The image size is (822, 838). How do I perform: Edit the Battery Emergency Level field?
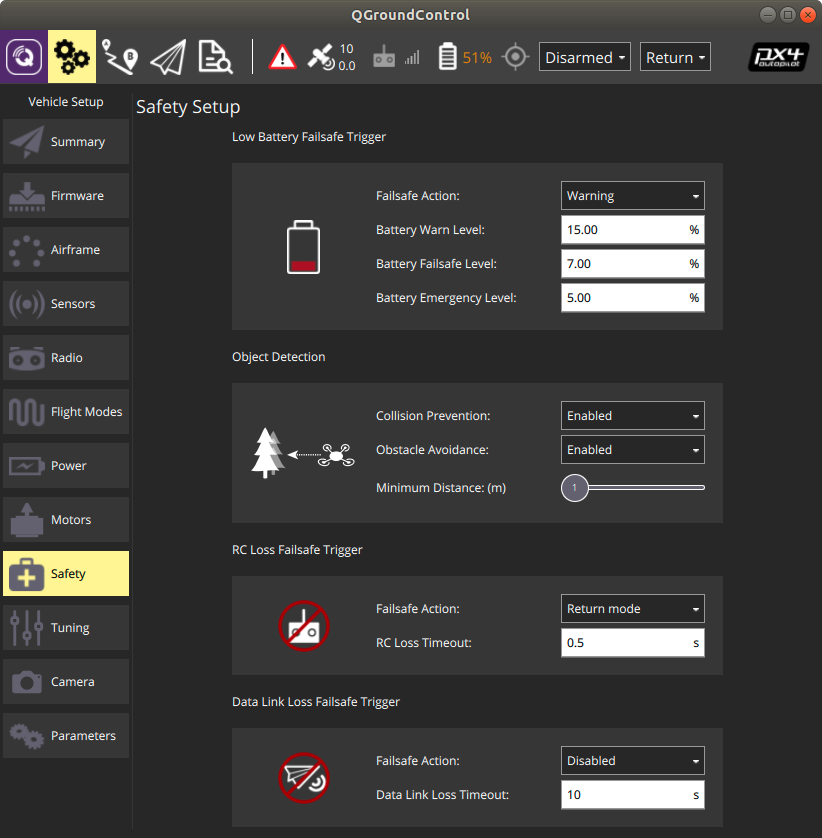(x=633, y=298)
